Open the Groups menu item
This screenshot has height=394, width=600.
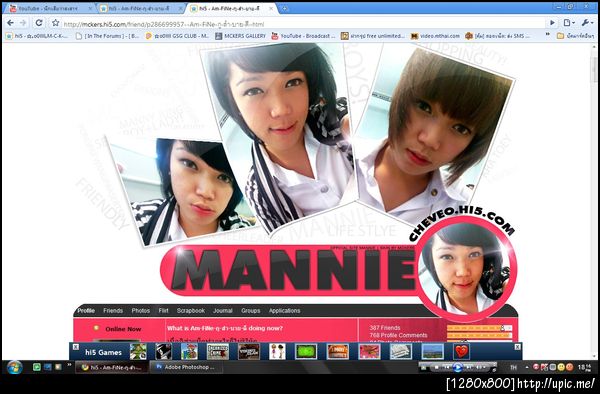(x=251, y=311)
